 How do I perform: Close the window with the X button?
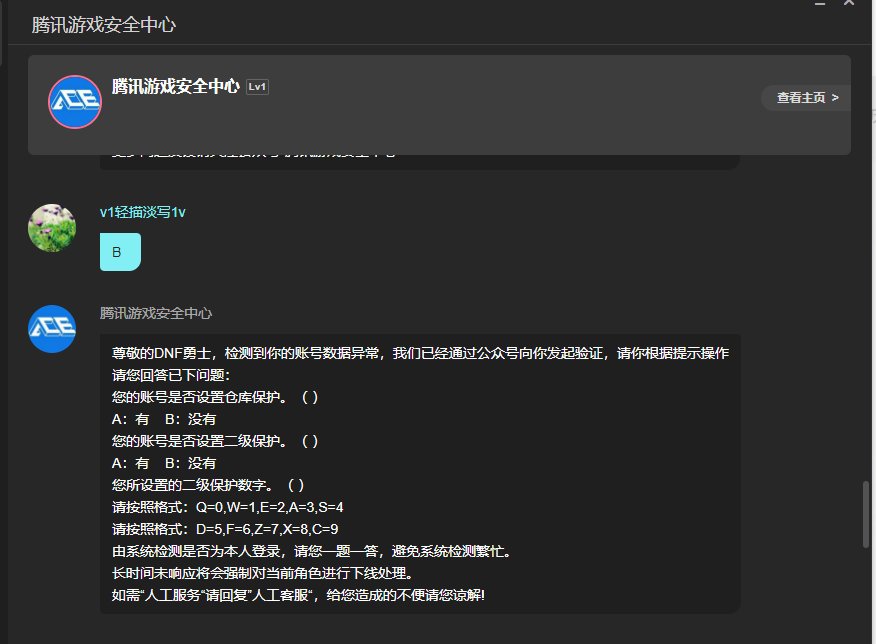point(849,3)
